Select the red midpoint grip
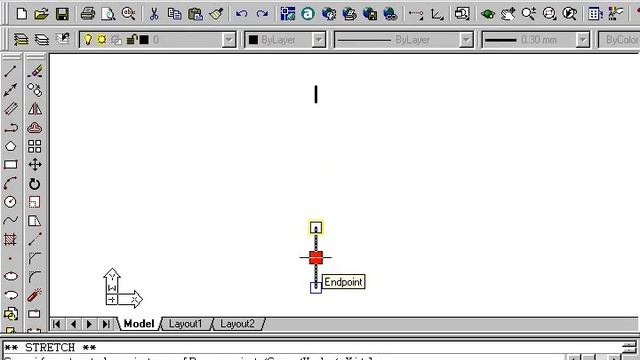This screenshot has width=640, height=360. (316, 258)
